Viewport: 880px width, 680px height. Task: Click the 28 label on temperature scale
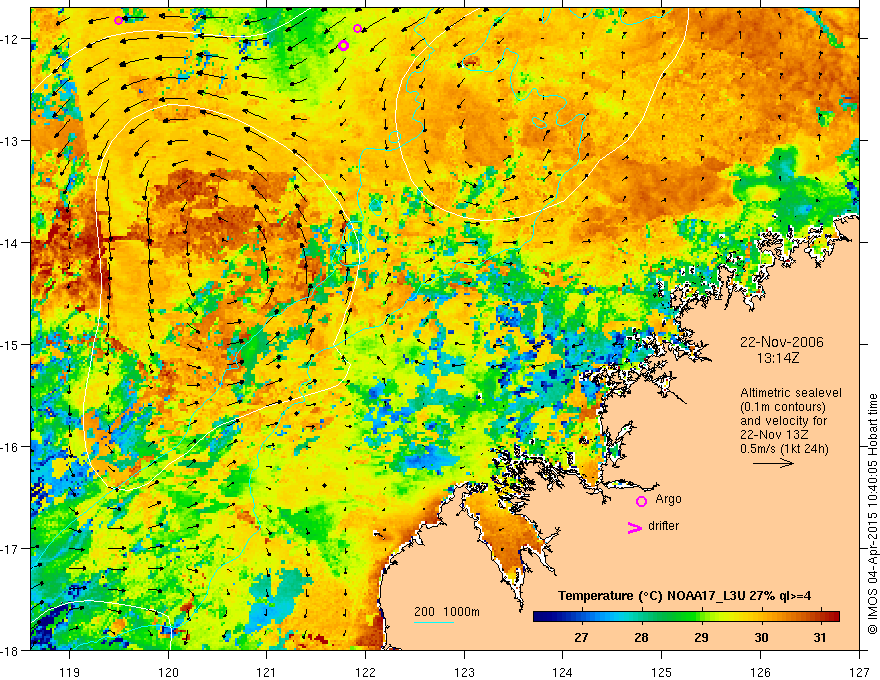(641, 637)
